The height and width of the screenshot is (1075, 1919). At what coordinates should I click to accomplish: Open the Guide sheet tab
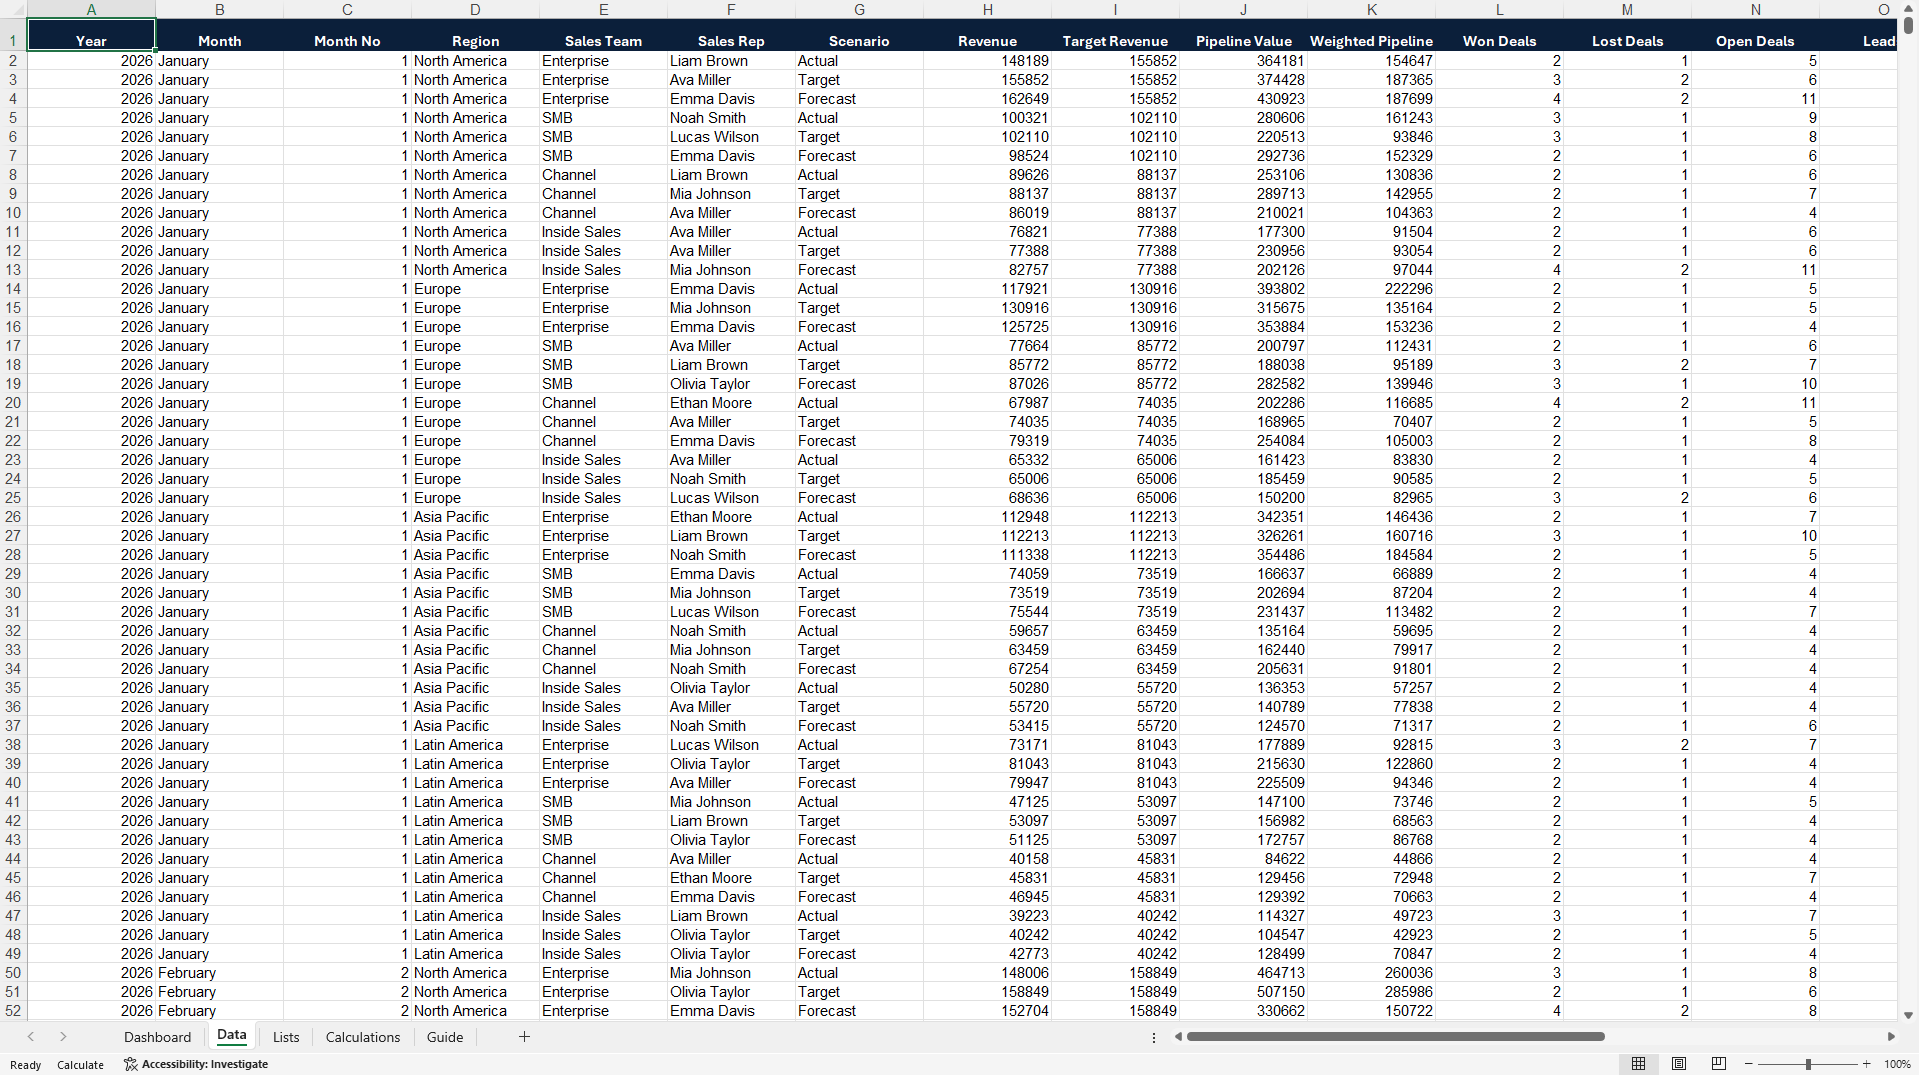(x=445, y=1037)
